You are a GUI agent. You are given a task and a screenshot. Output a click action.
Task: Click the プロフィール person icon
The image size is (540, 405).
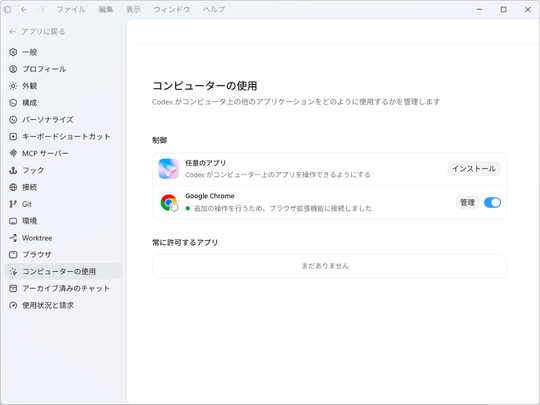pos(13,69)
